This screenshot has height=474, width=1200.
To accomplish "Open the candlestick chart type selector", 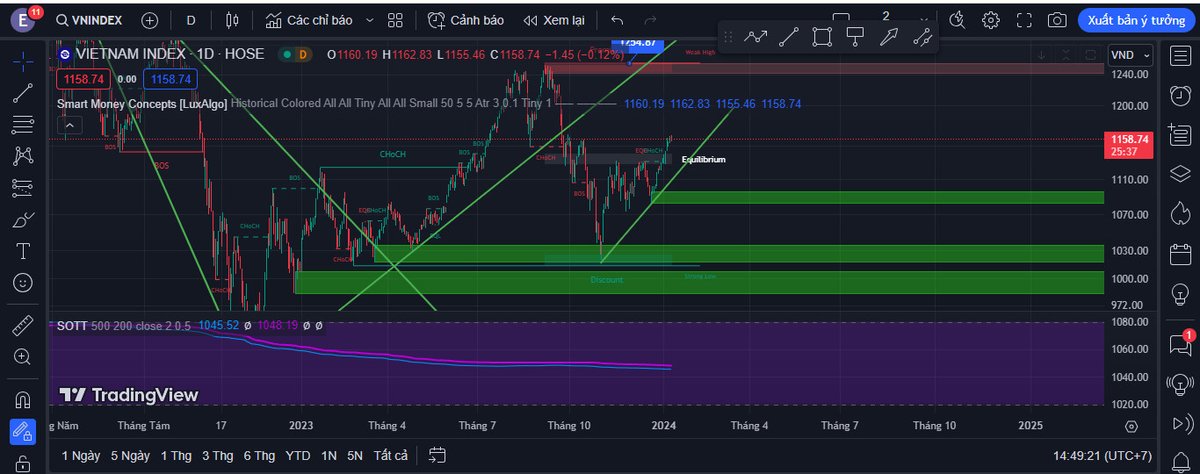I will pos(233,20).
